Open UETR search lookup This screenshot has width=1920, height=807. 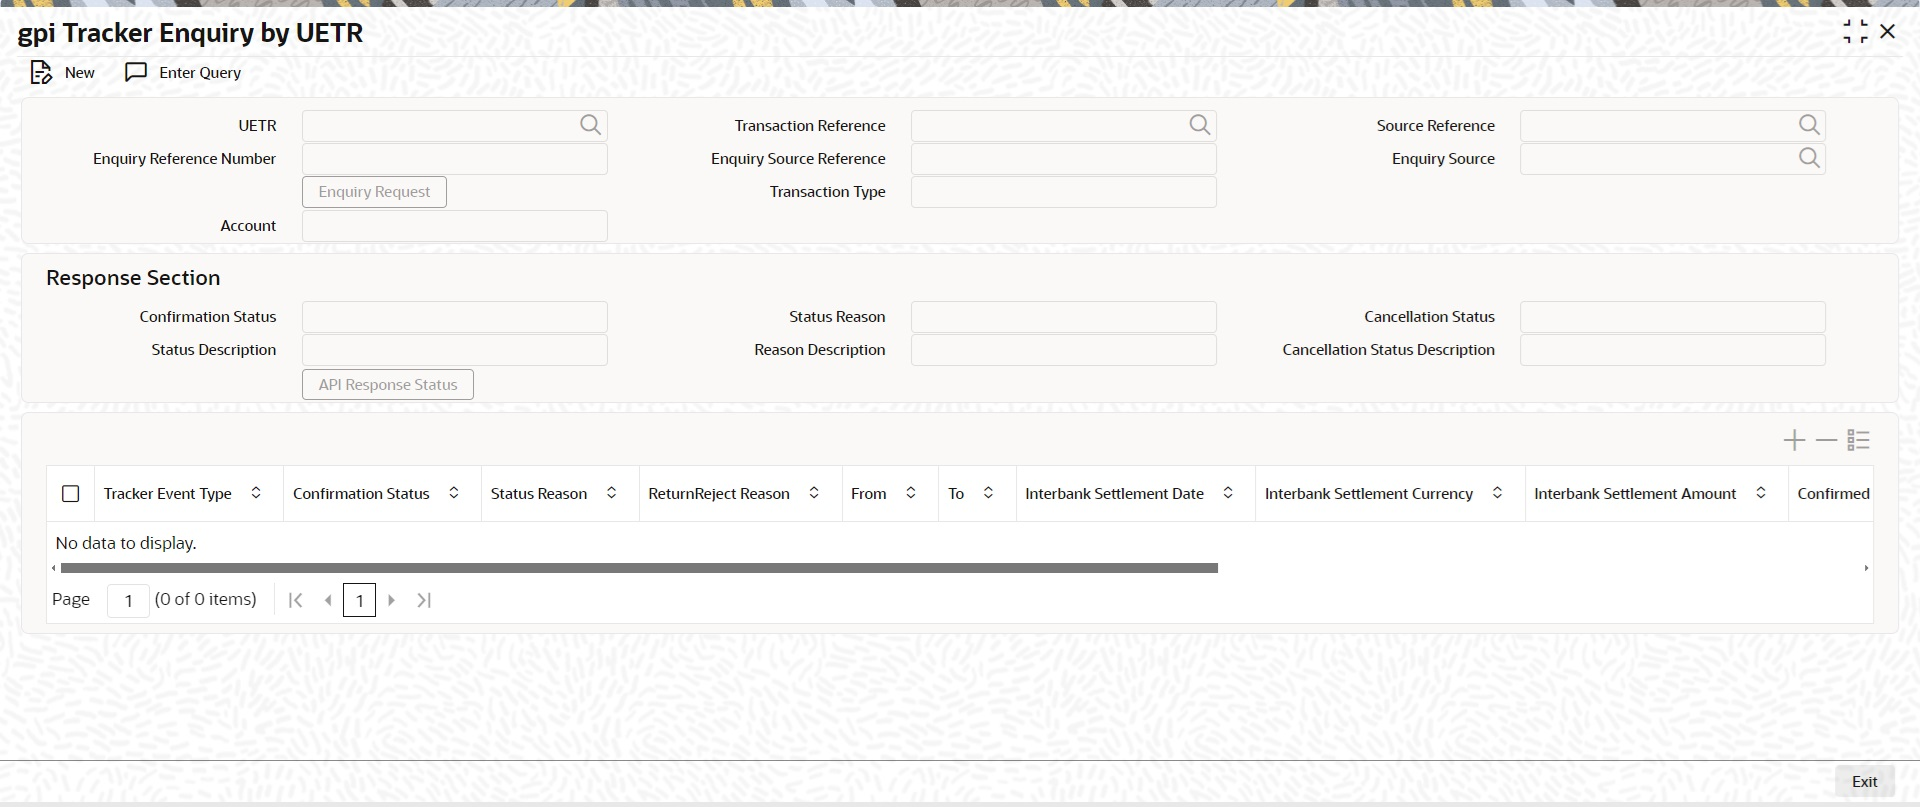[x=590, y=125]
